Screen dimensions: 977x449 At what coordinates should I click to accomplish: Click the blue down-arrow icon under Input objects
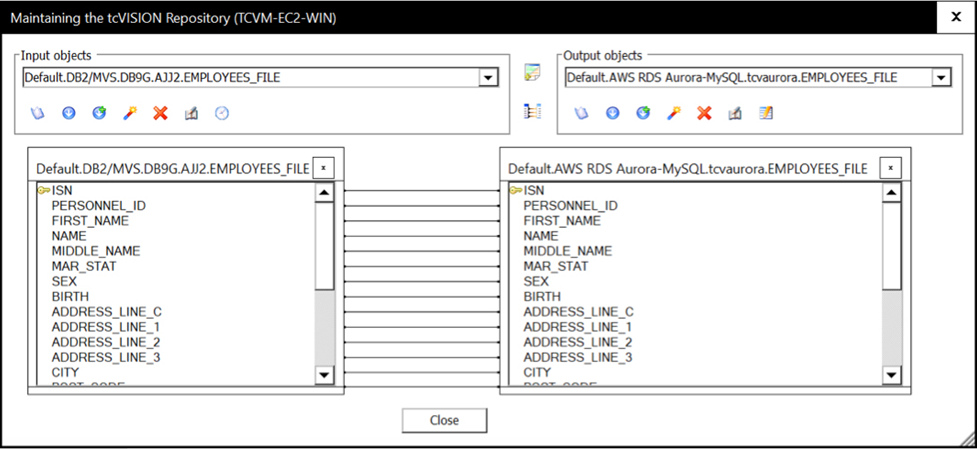pos(69,113)
